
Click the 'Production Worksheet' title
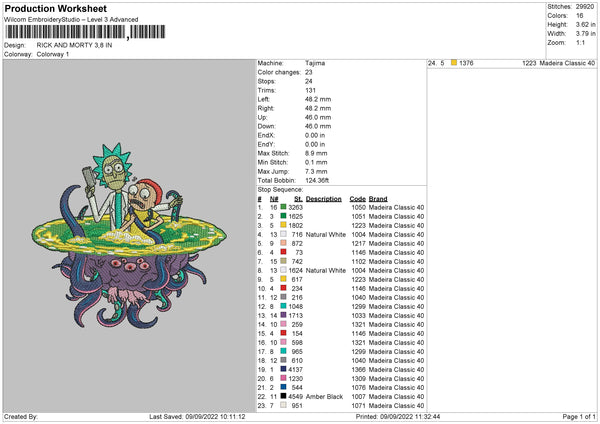pos(55,9)
